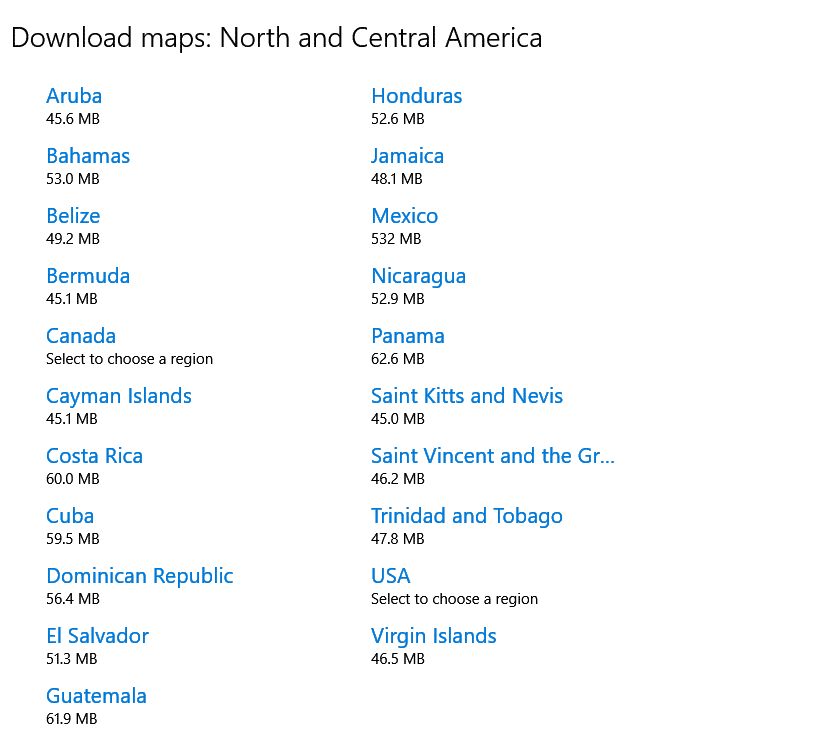
Task: Choose Costa Rica map
Action: click(x=94, y=456)
